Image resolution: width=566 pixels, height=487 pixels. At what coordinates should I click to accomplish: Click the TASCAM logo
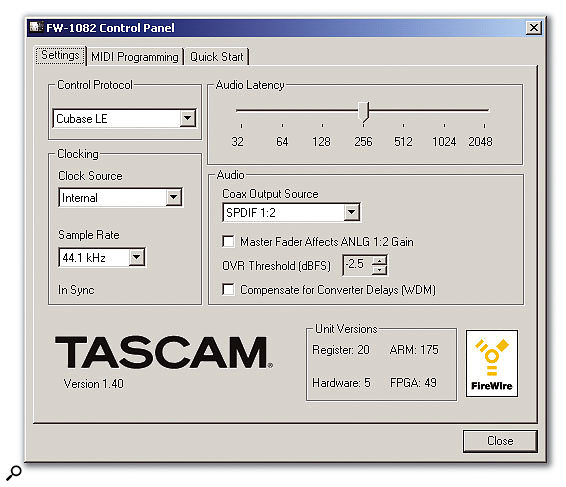[164, 352]
